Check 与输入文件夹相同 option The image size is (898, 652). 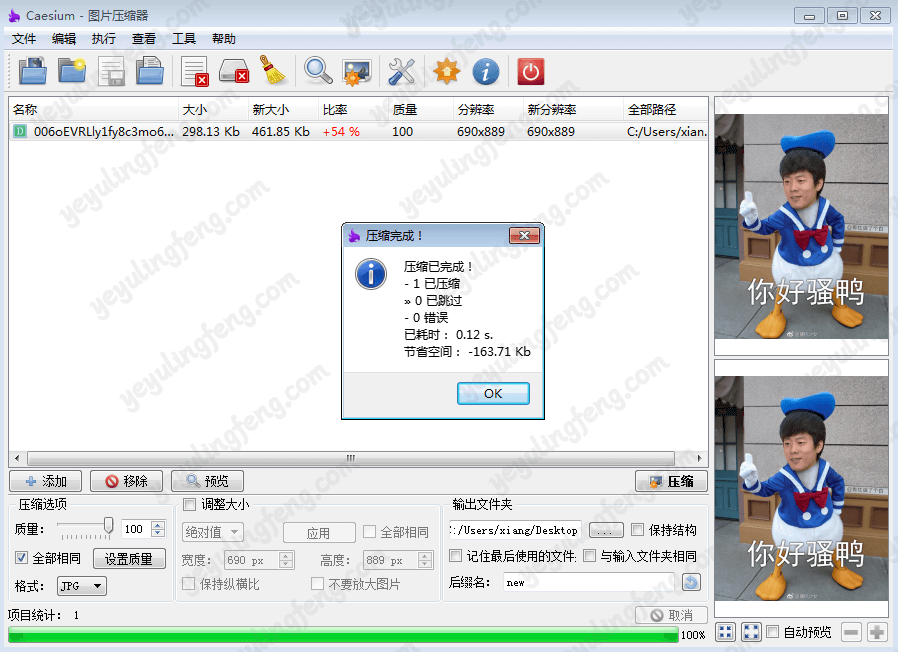coord(589,555)
